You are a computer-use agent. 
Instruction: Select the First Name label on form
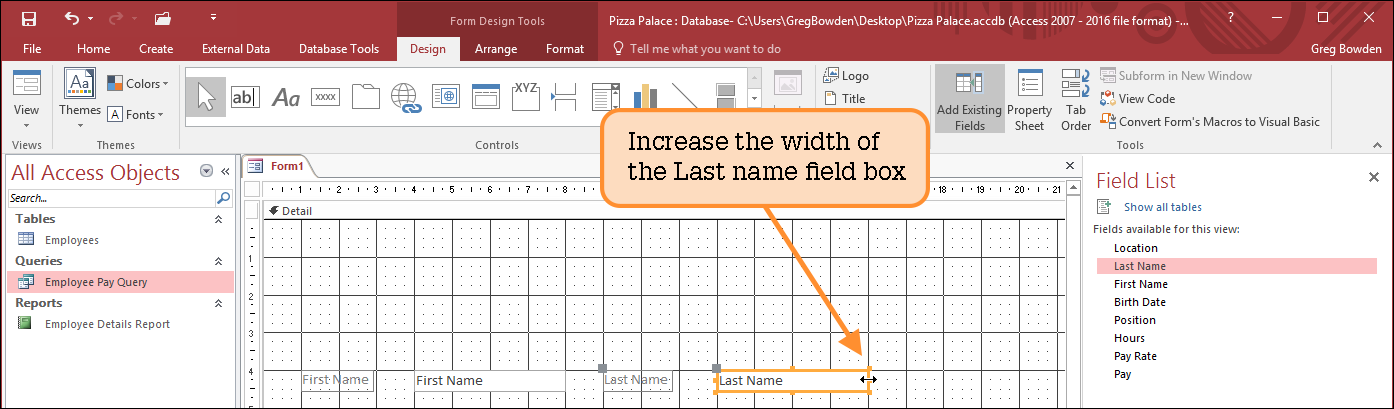[336, 380]
